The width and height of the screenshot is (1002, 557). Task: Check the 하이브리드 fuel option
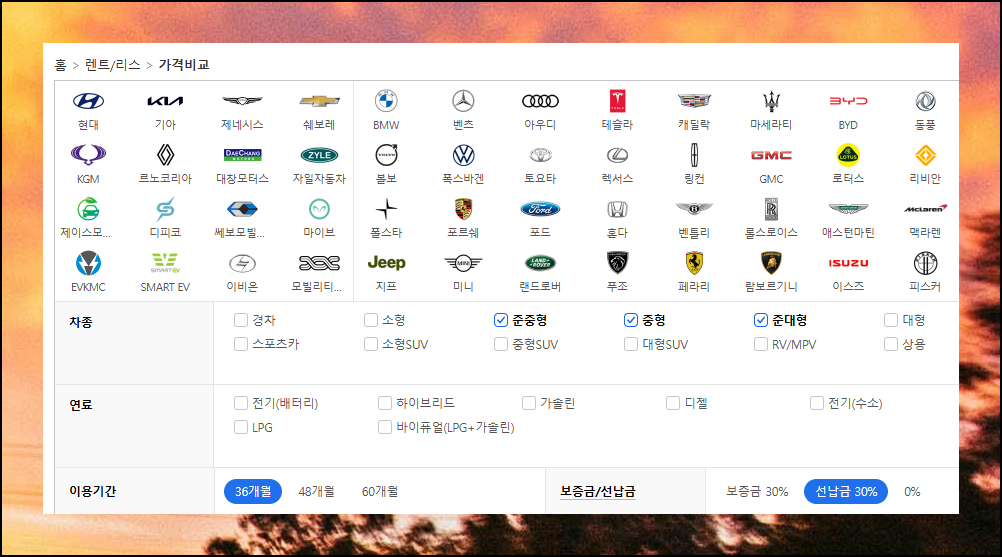[385, 403]
